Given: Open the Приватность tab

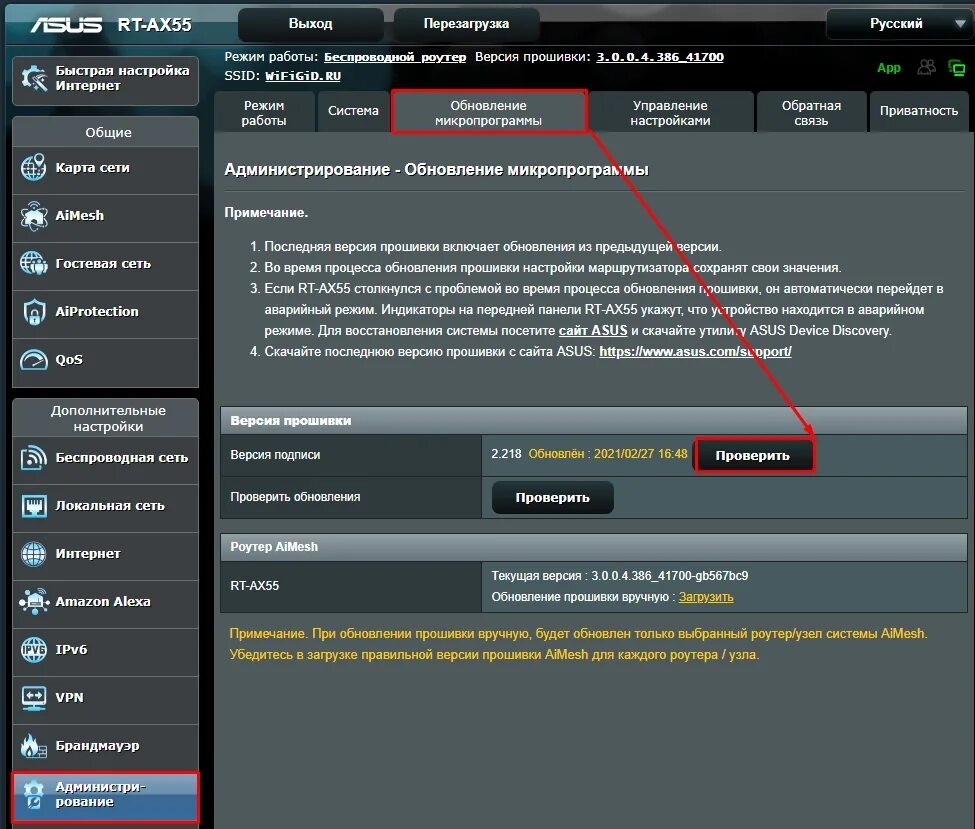Looking at the screenshot, I should click(x=919, y=111).
